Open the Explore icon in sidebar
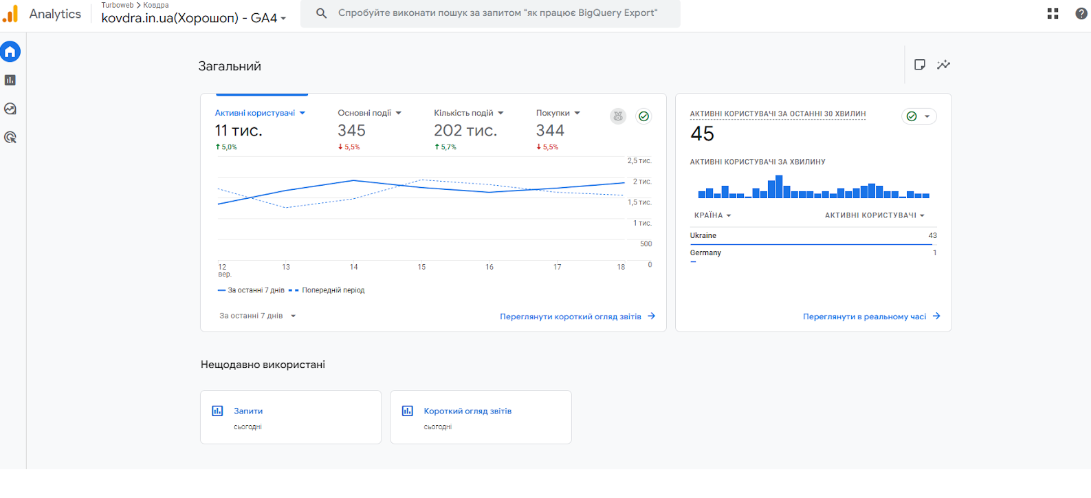Screen dimensions: 1091x498 (10, 109)
